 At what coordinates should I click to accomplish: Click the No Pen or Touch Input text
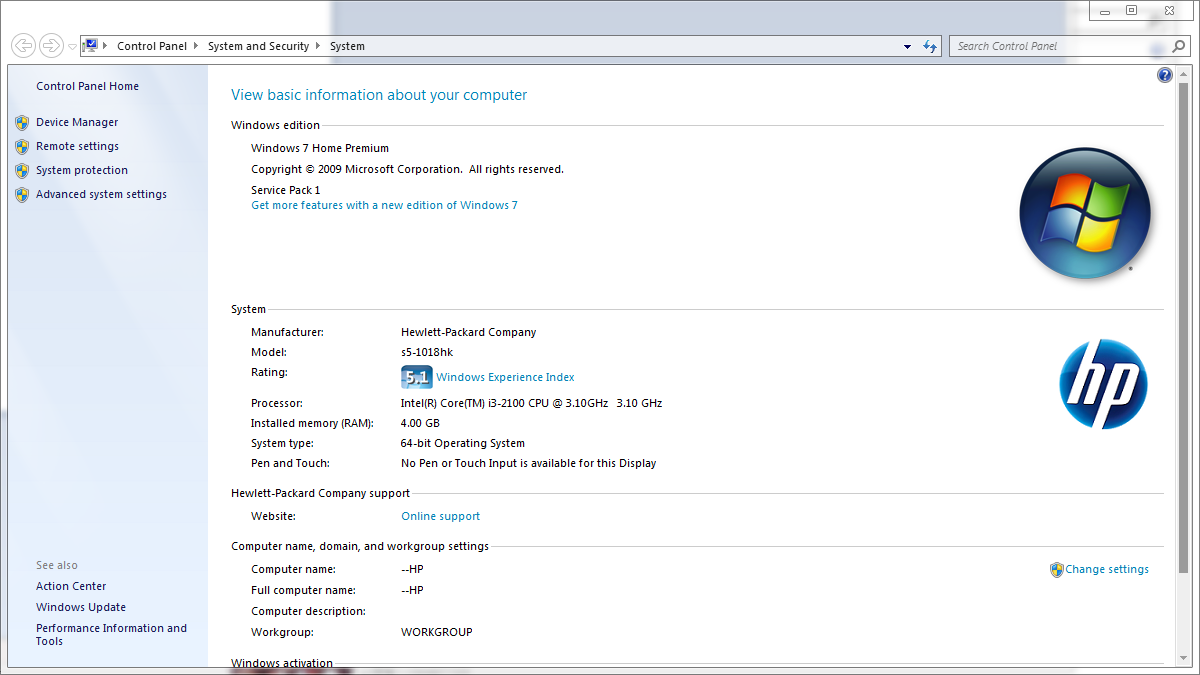529,463
